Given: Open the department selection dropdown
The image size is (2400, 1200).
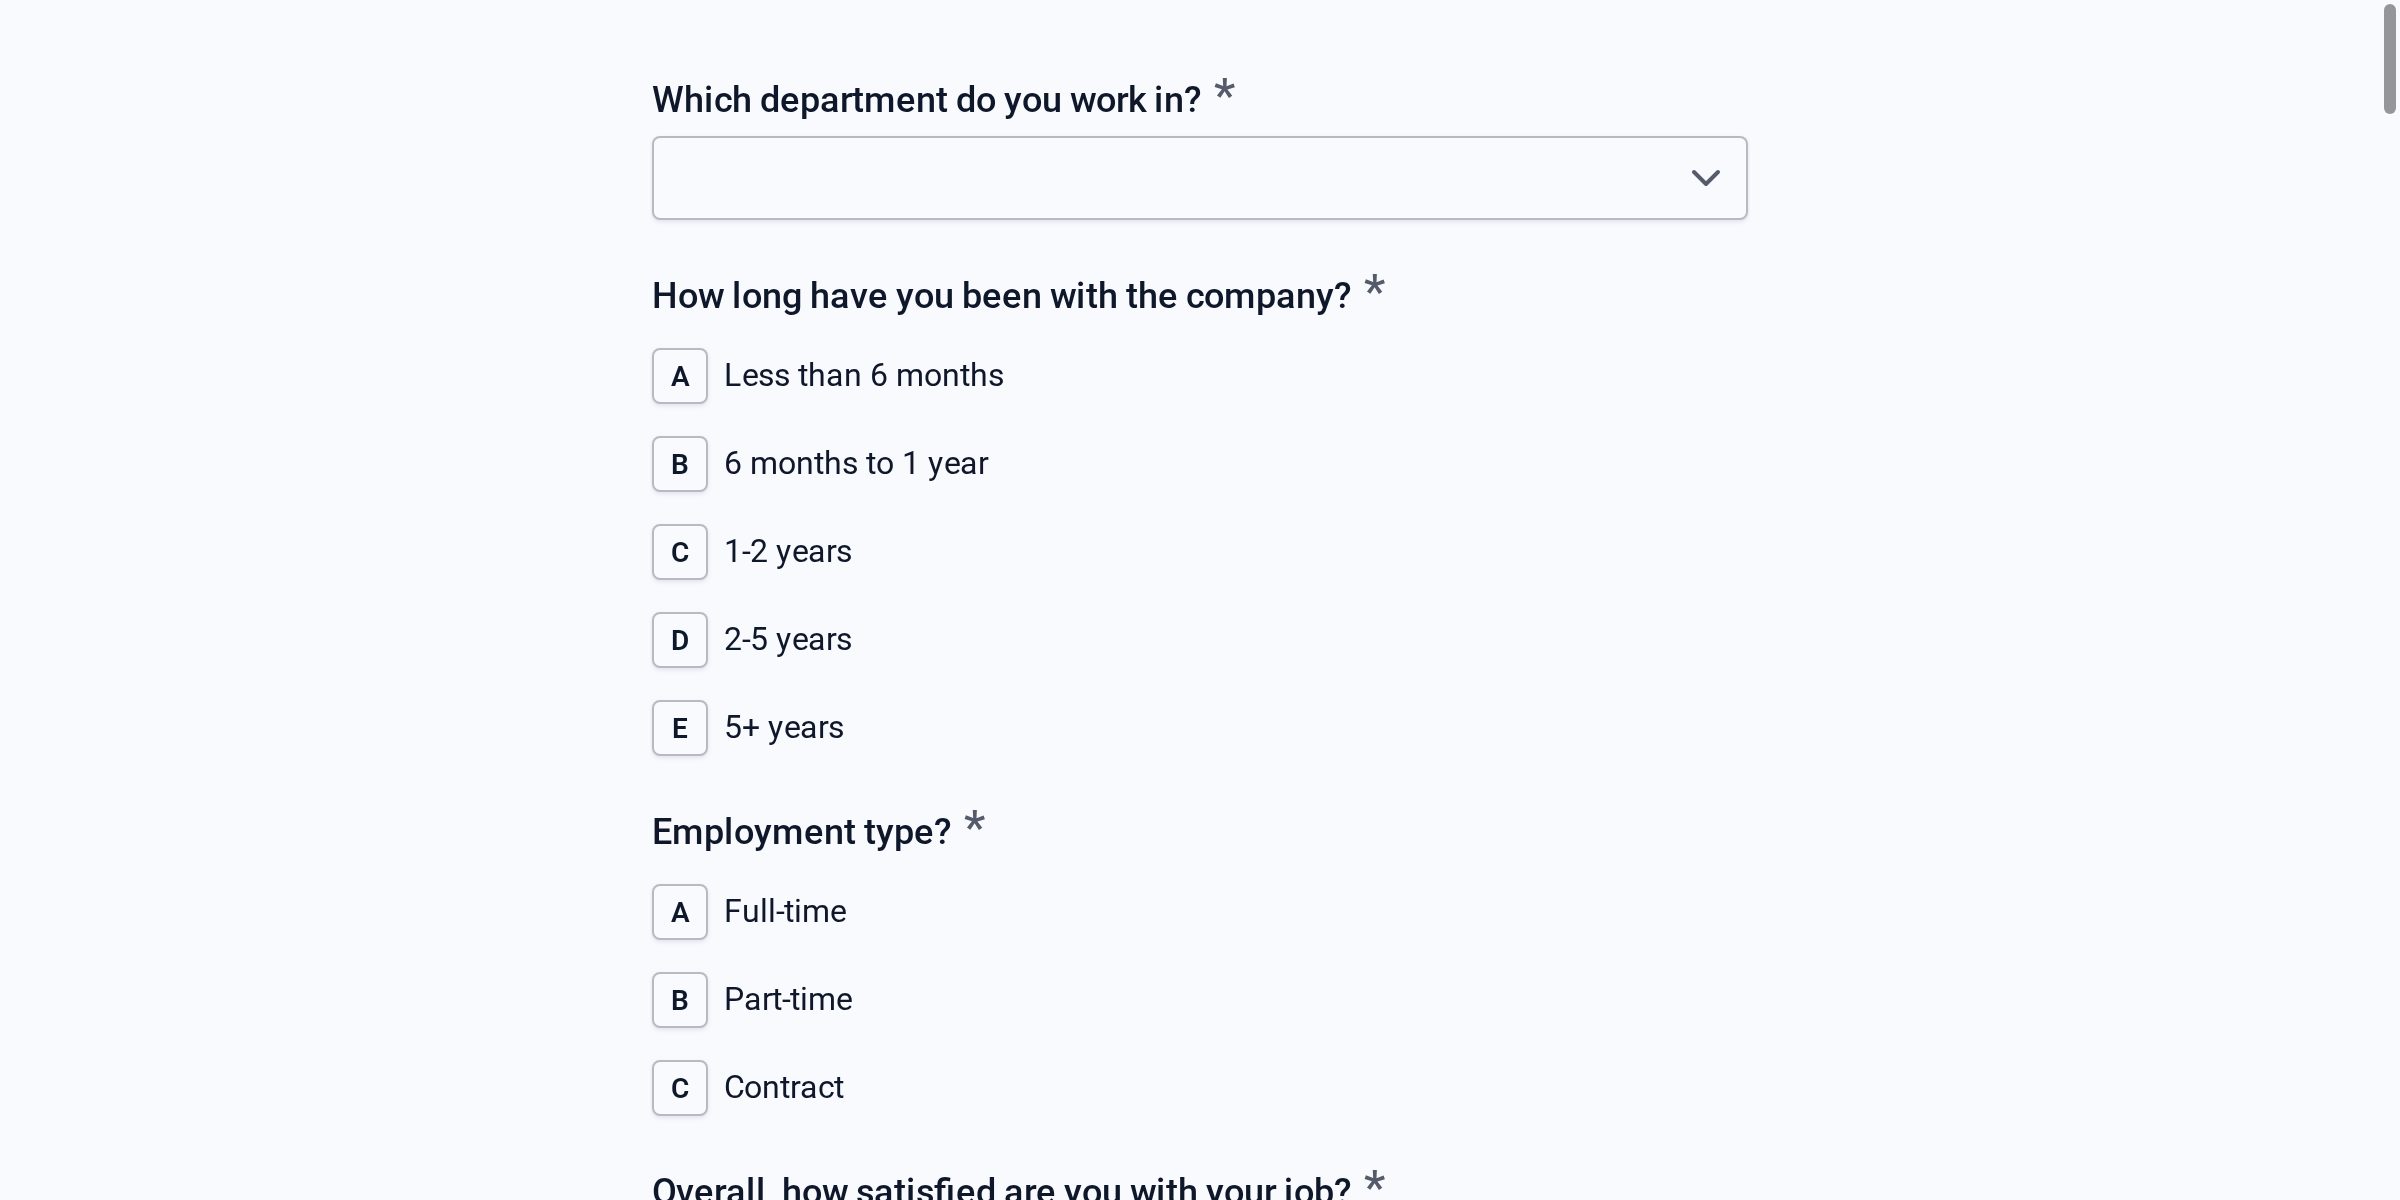Looking at the screenshot, I should click(x=1199, y=177).
